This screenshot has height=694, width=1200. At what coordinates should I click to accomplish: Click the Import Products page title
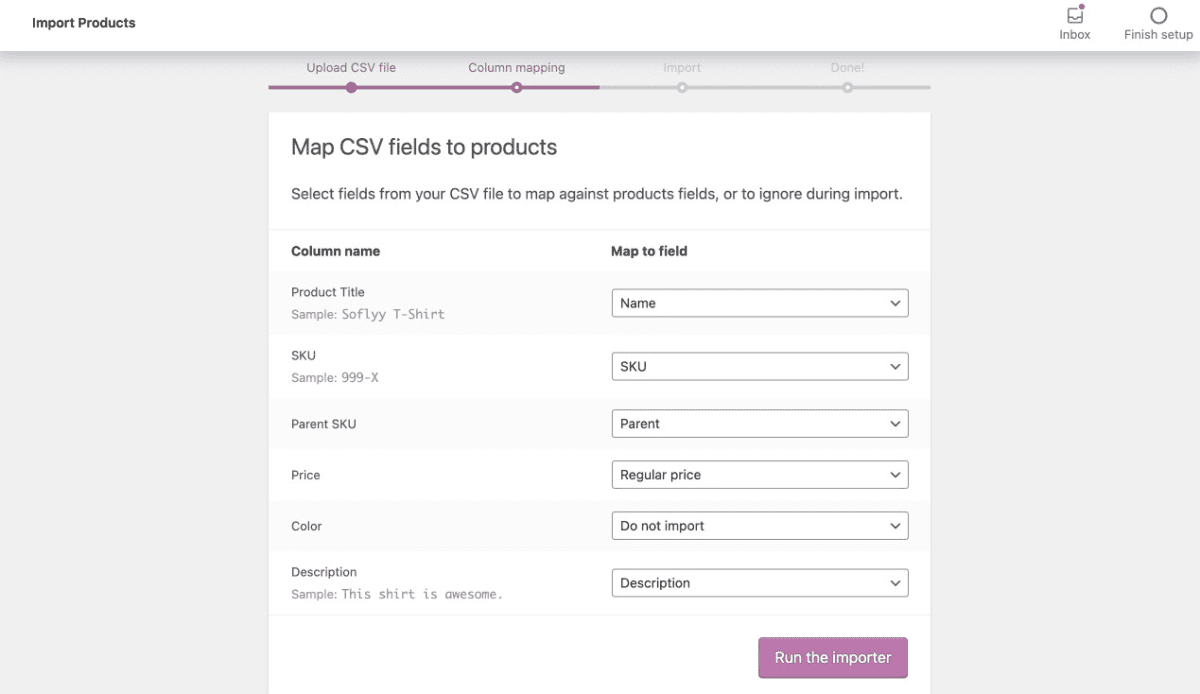coord(84,23)
